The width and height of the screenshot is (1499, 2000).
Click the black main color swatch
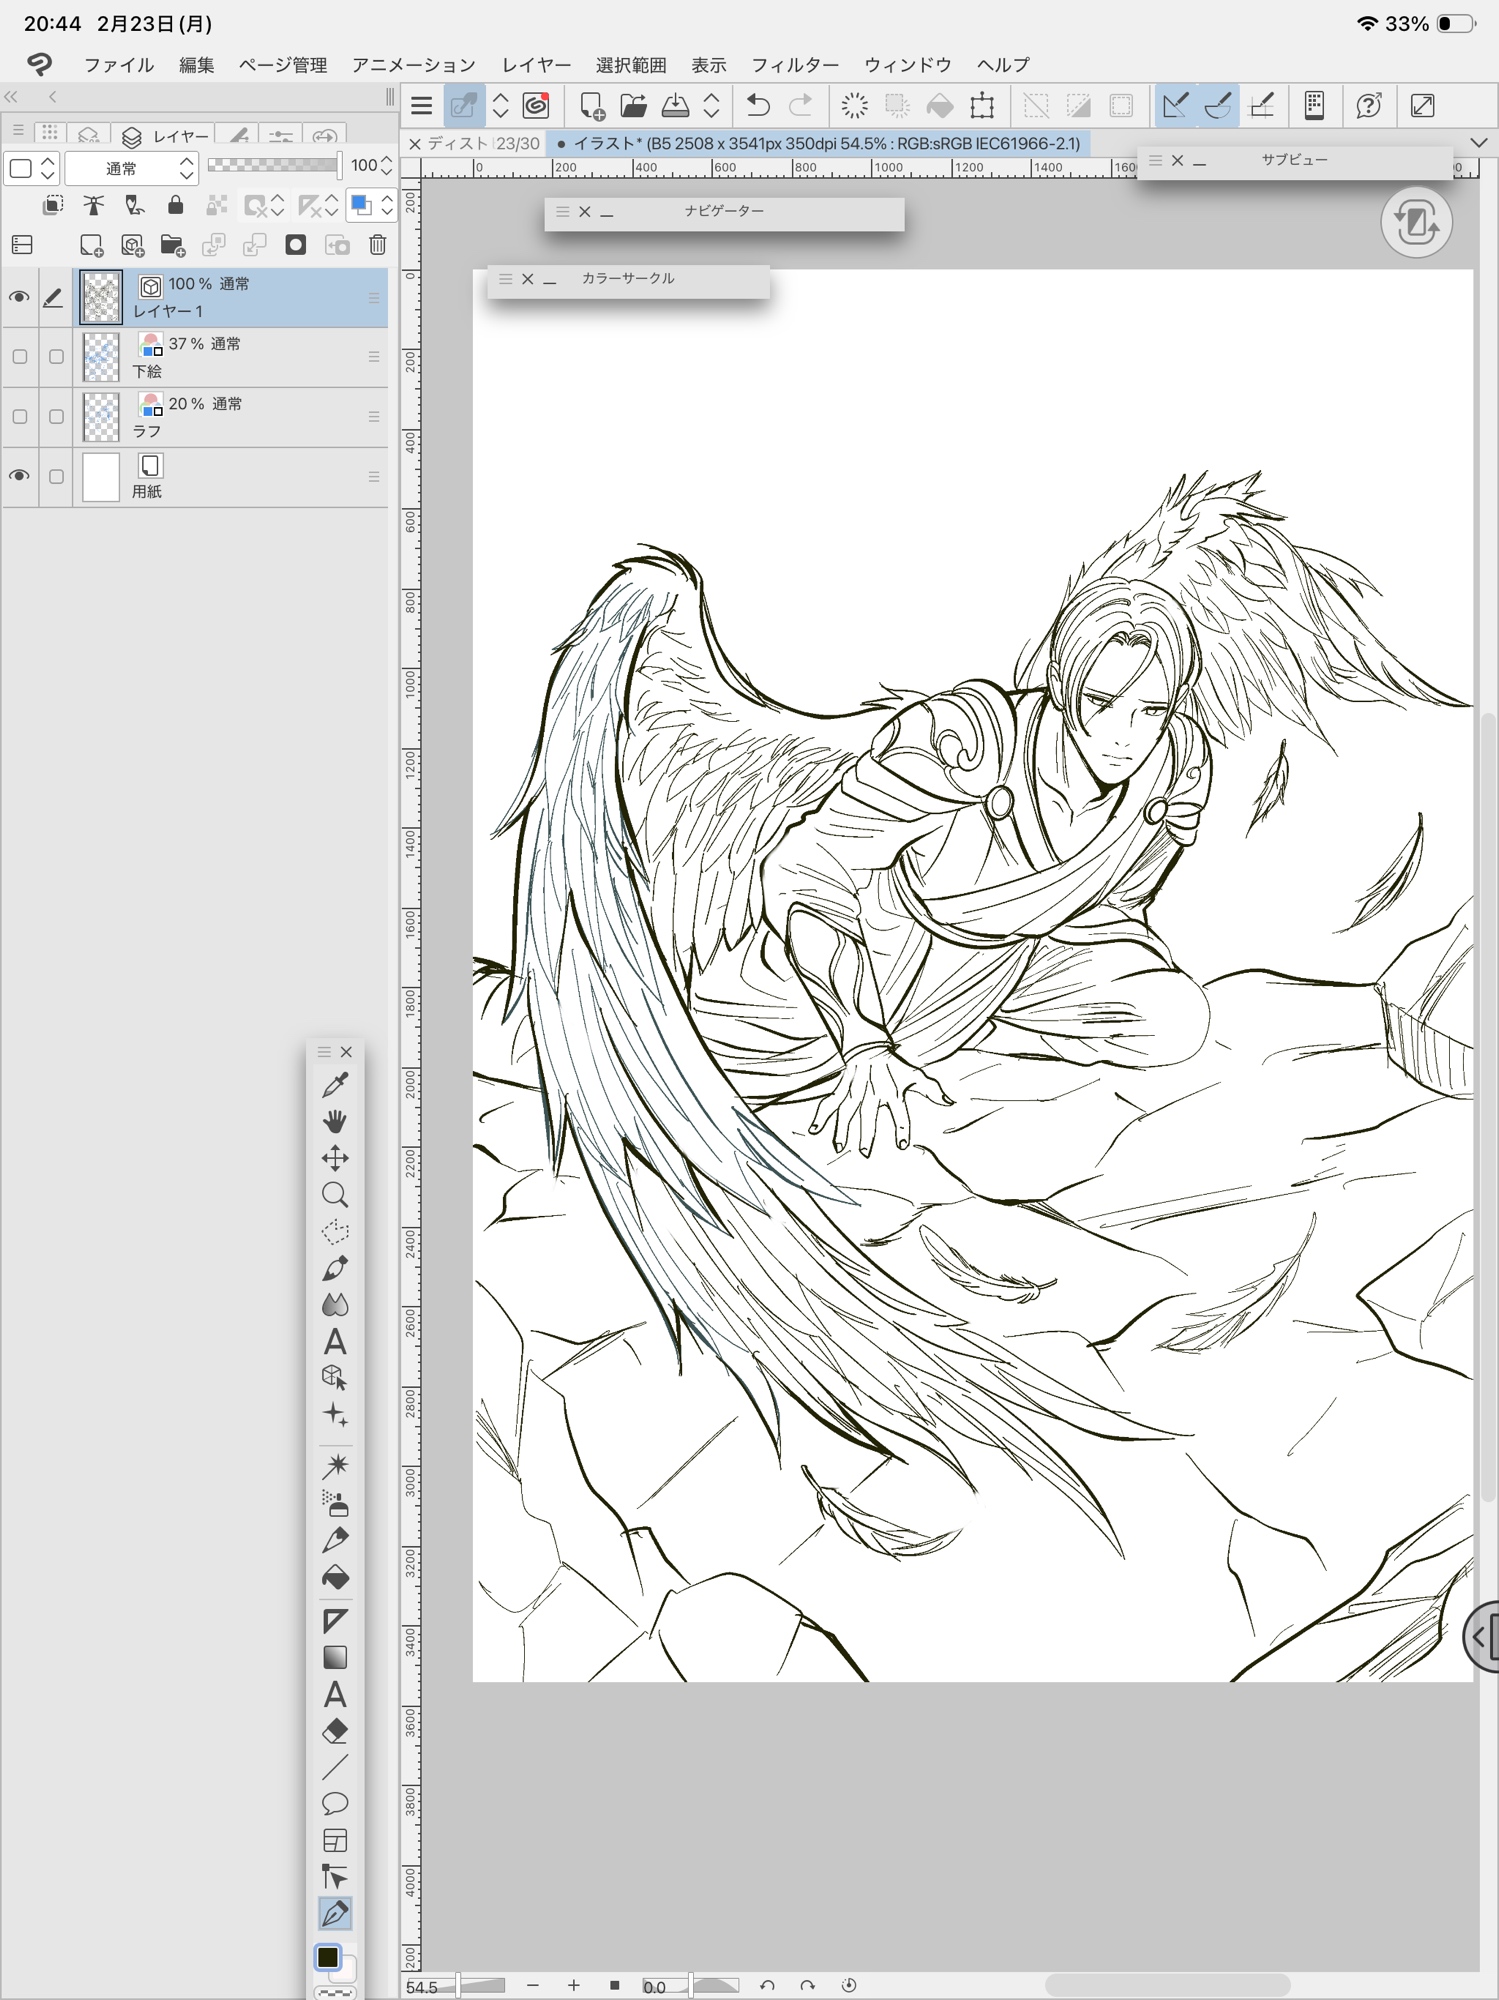click(x=328, y=1957)
